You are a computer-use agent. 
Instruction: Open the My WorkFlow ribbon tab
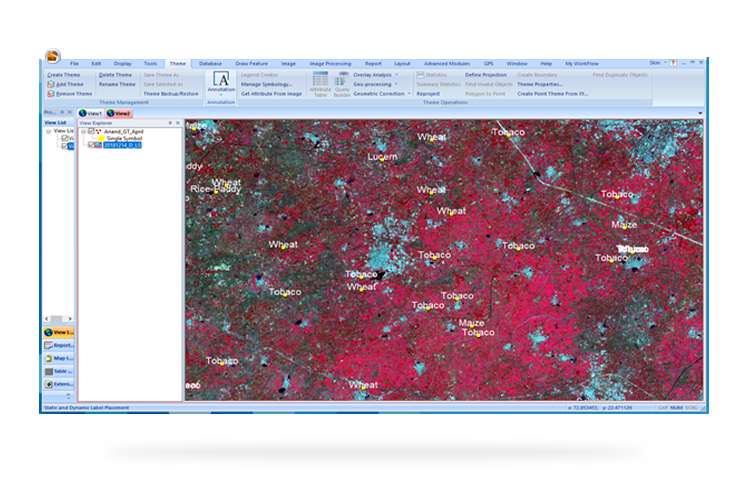click(x=582, y=64)
